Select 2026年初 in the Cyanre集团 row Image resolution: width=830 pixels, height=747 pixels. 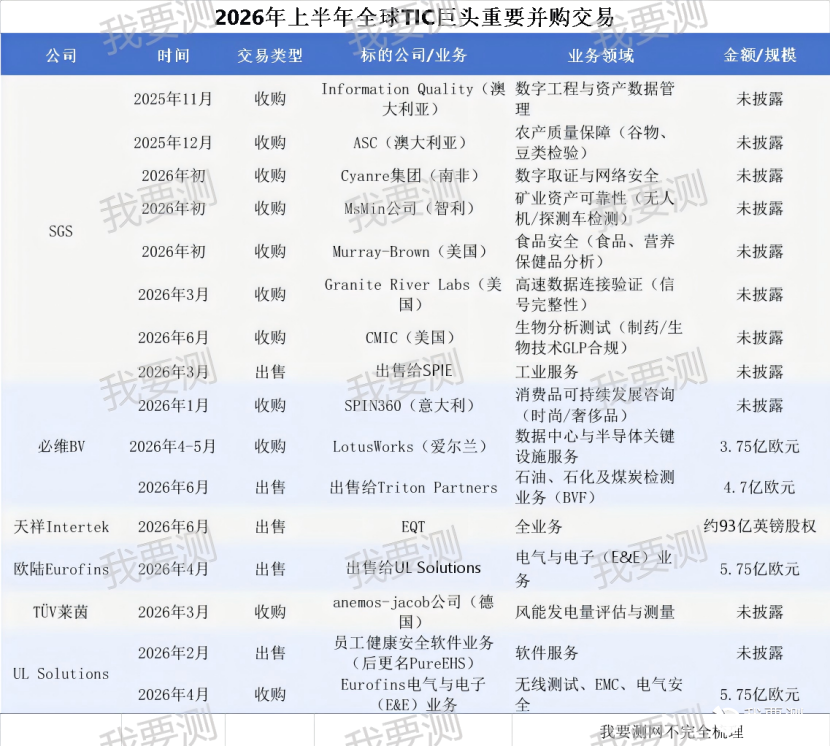coord(173,175)
